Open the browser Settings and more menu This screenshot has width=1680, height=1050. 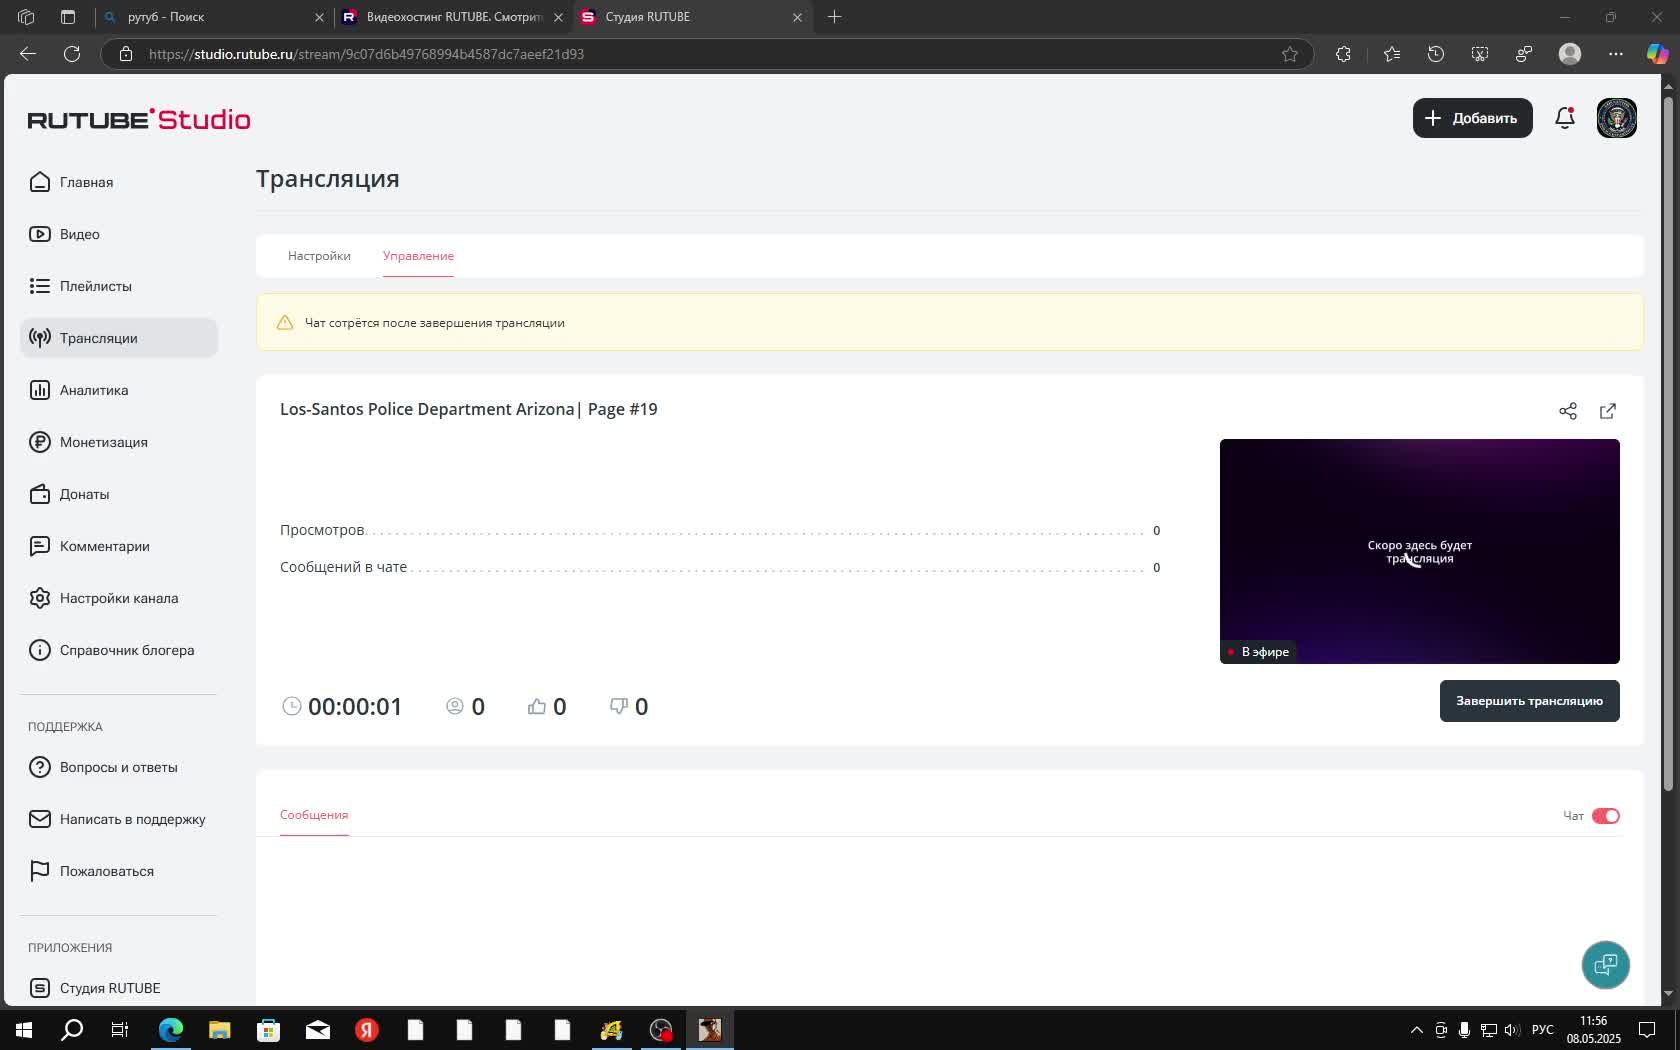point(1616,54)
